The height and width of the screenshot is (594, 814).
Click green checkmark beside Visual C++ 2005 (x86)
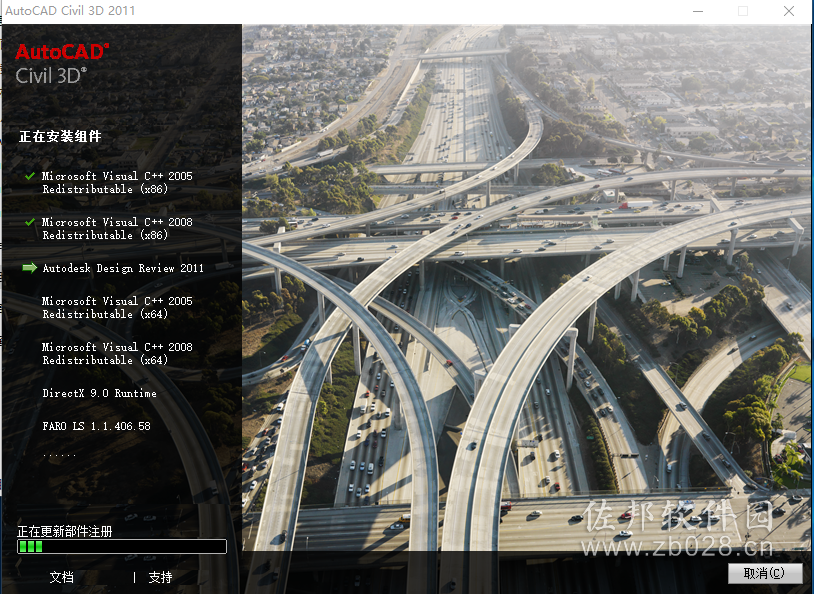coord(30,176)
